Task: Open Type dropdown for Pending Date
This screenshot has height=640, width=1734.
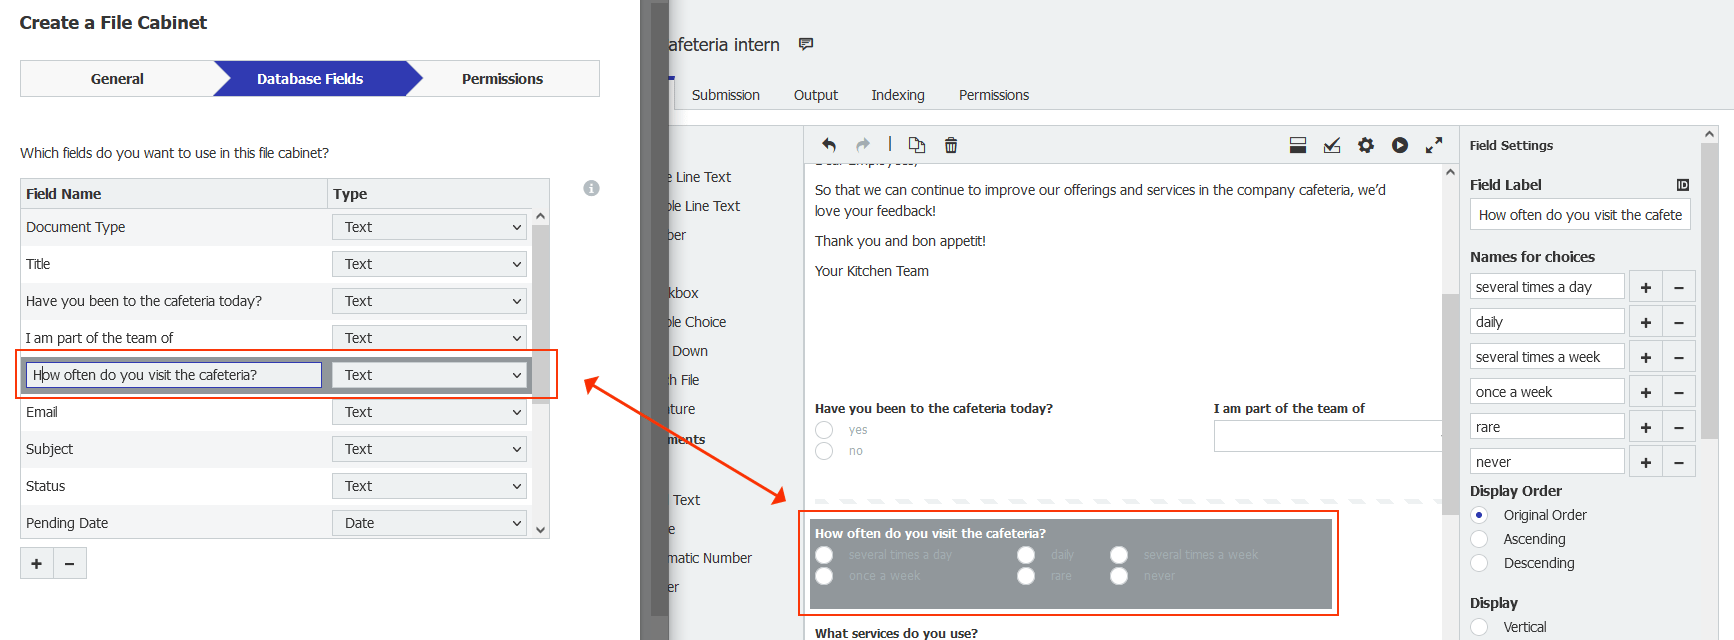Action: point(429,523)
